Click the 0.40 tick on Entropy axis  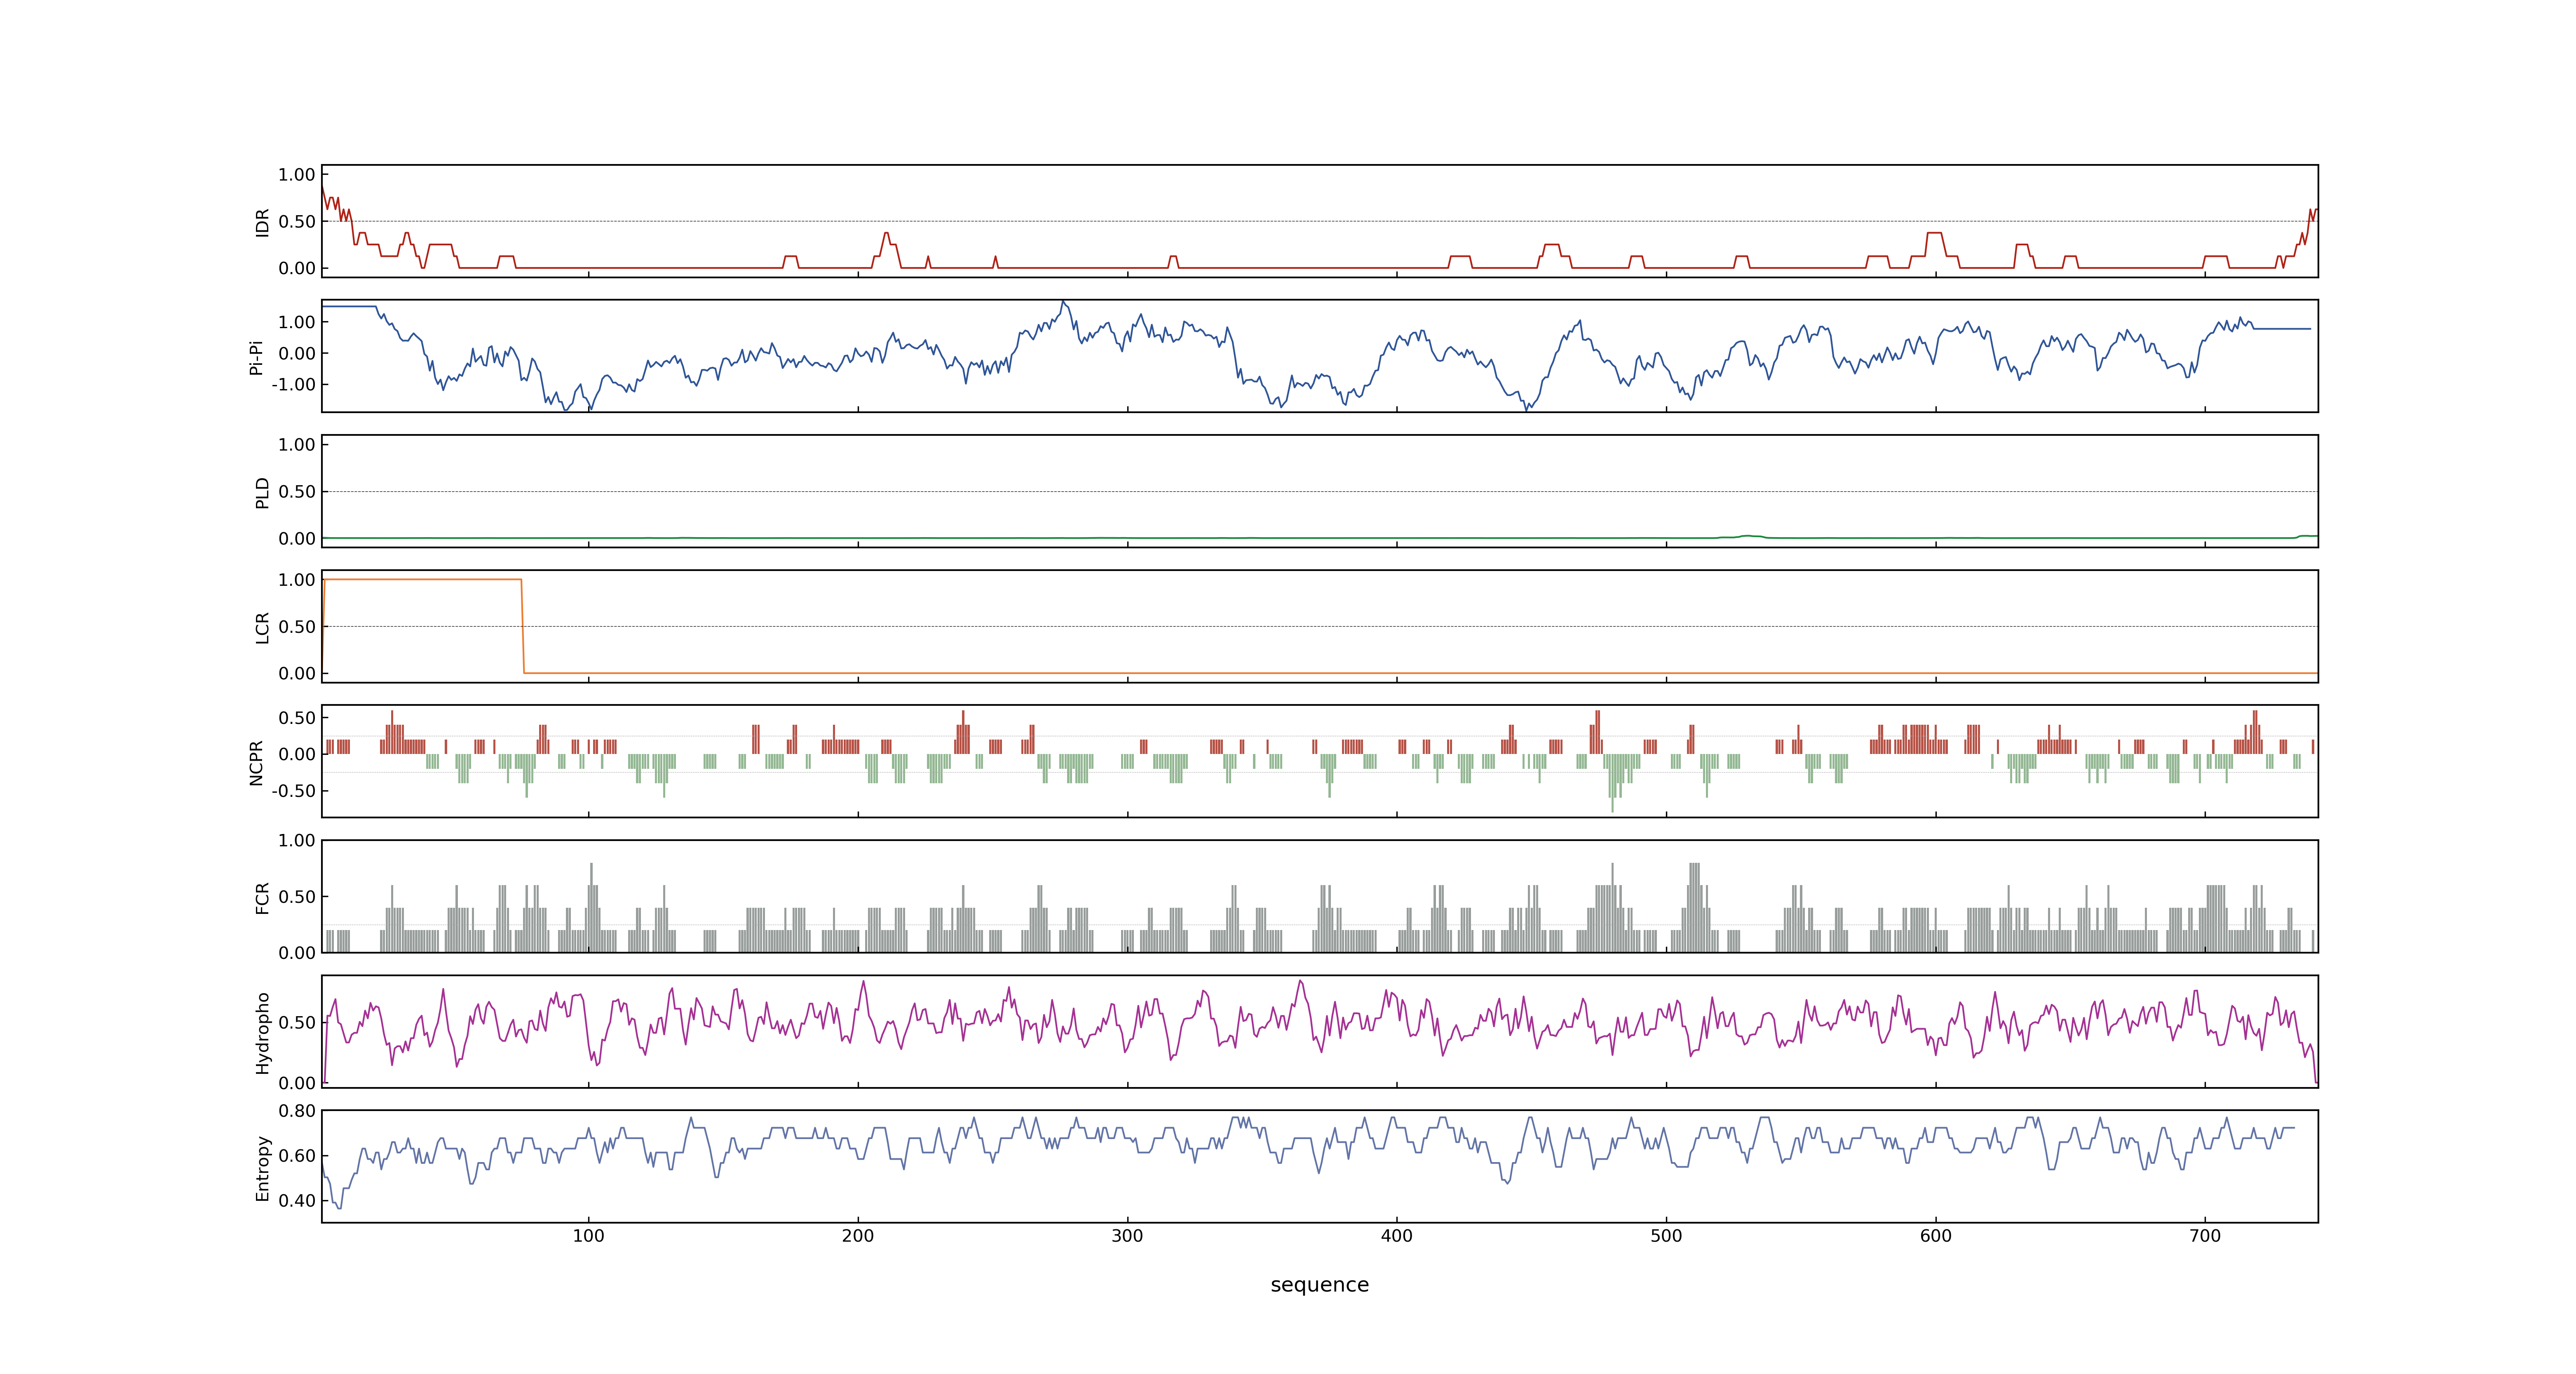(297, 1201)
